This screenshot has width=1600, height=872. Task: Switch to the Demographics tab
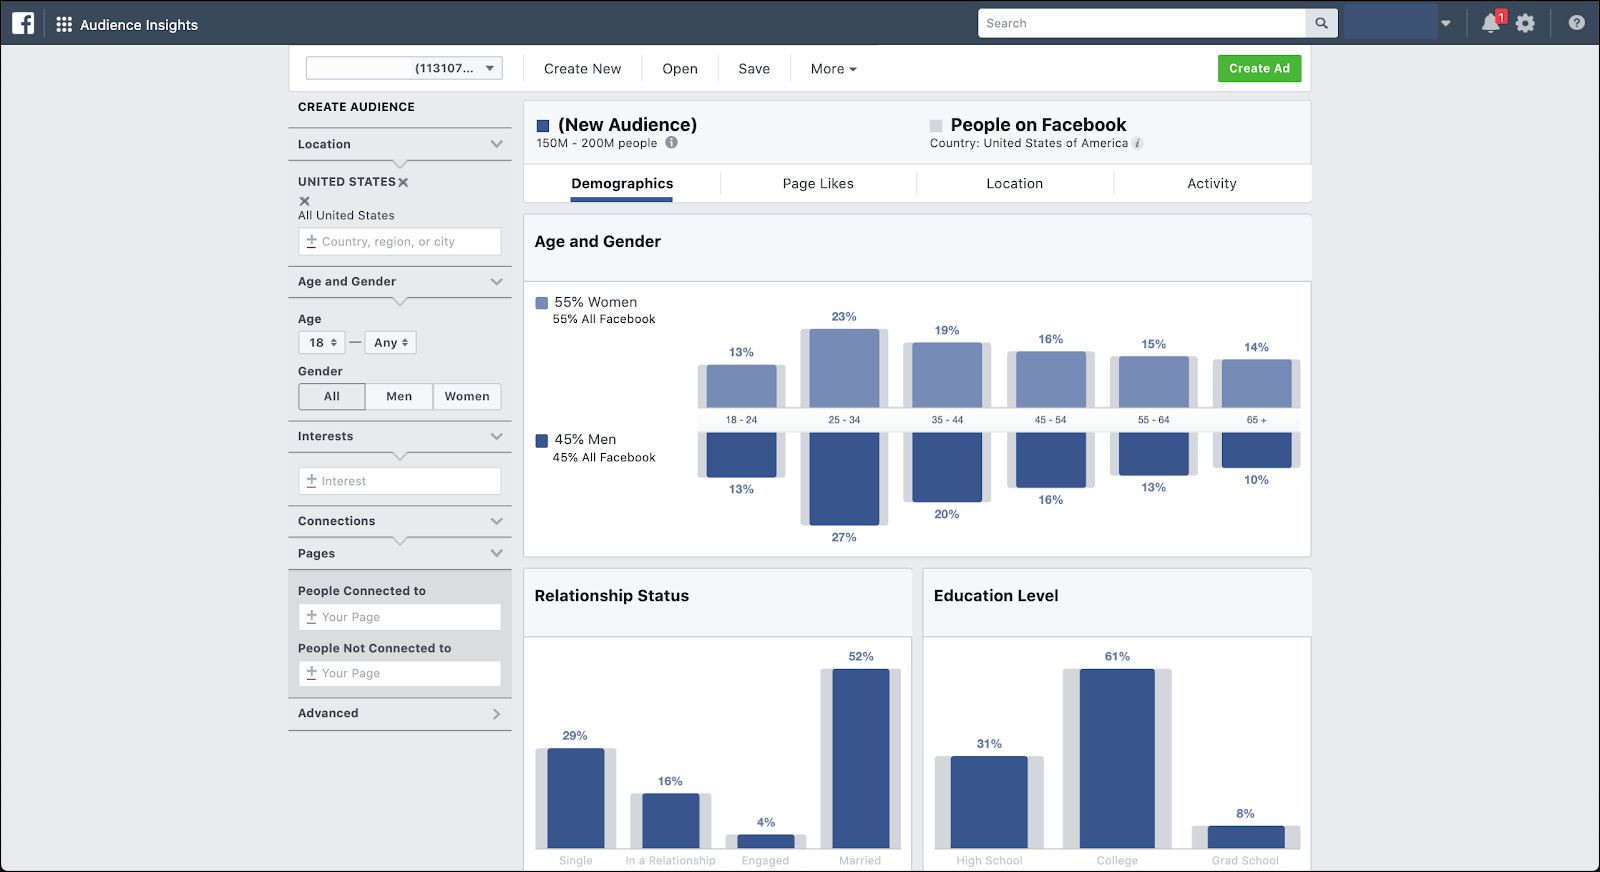click(x=622, y=184)
